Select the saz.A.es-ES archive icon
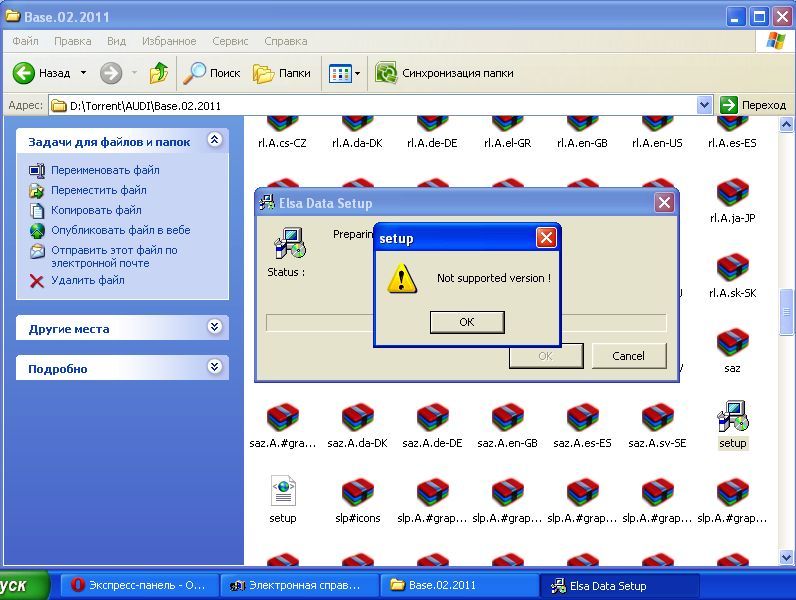796x600 pixels. (582, 417)
